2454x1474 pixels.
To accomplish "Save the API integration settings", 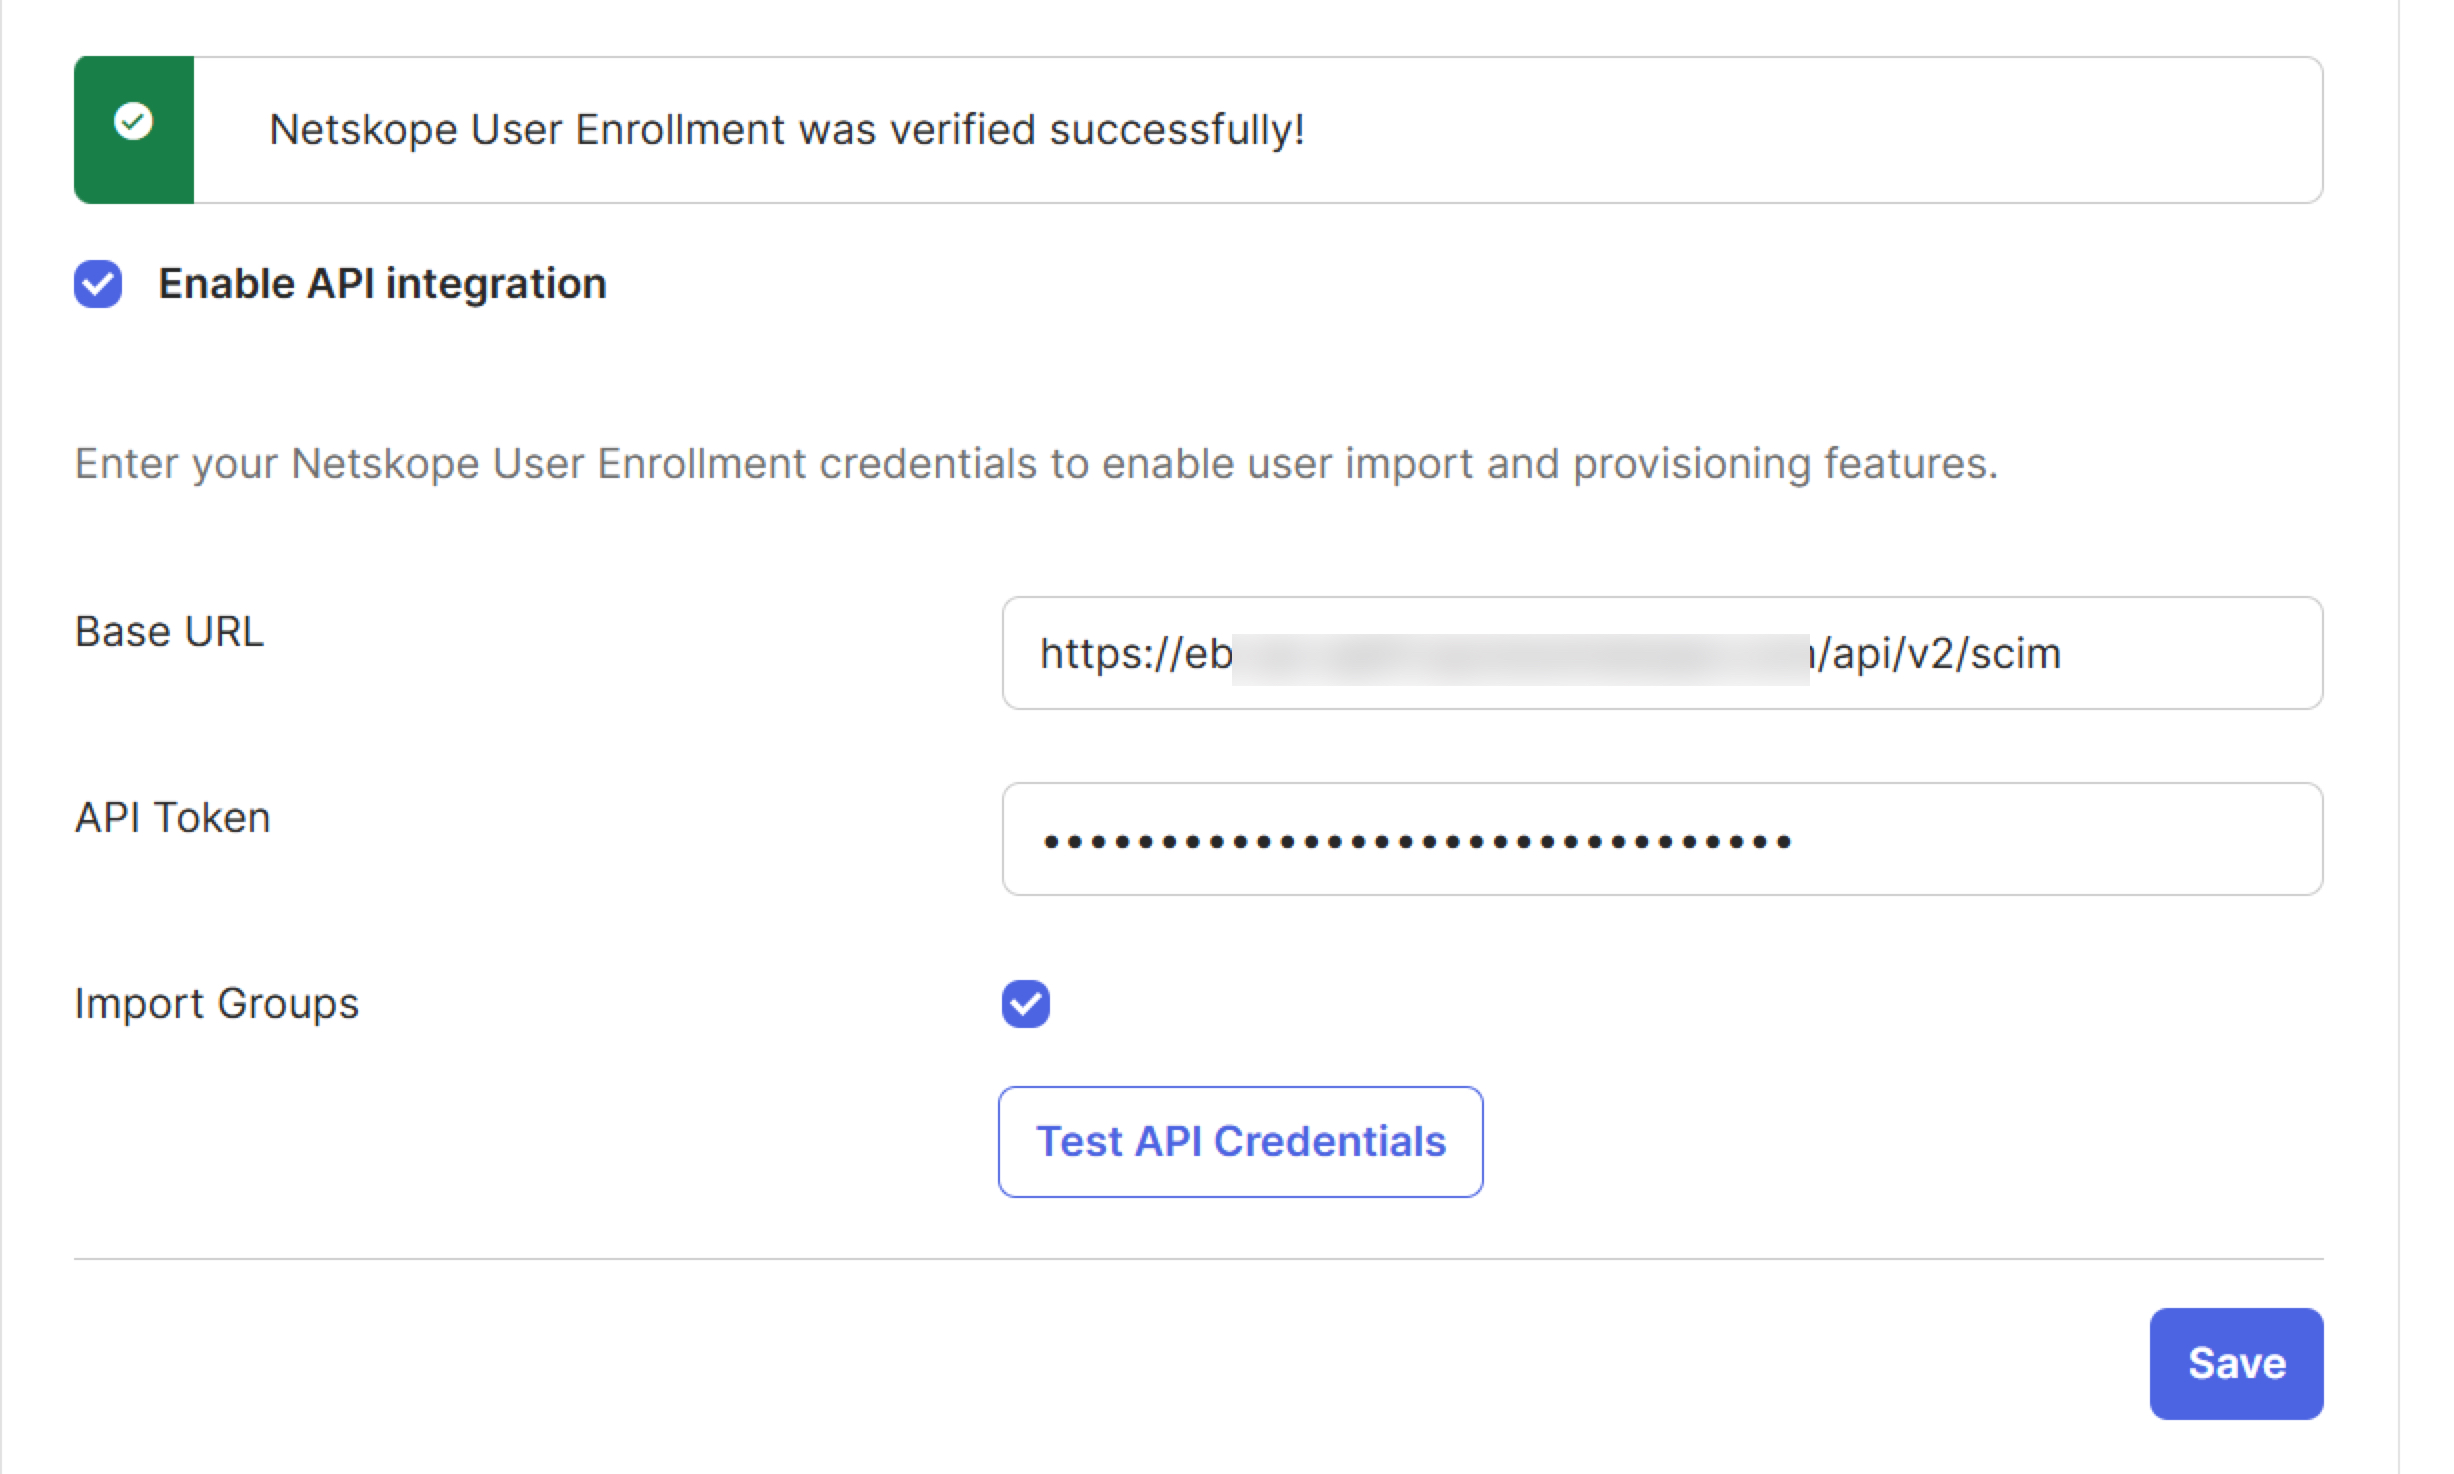I will pyautogui.click(x=2236, y=1363).
